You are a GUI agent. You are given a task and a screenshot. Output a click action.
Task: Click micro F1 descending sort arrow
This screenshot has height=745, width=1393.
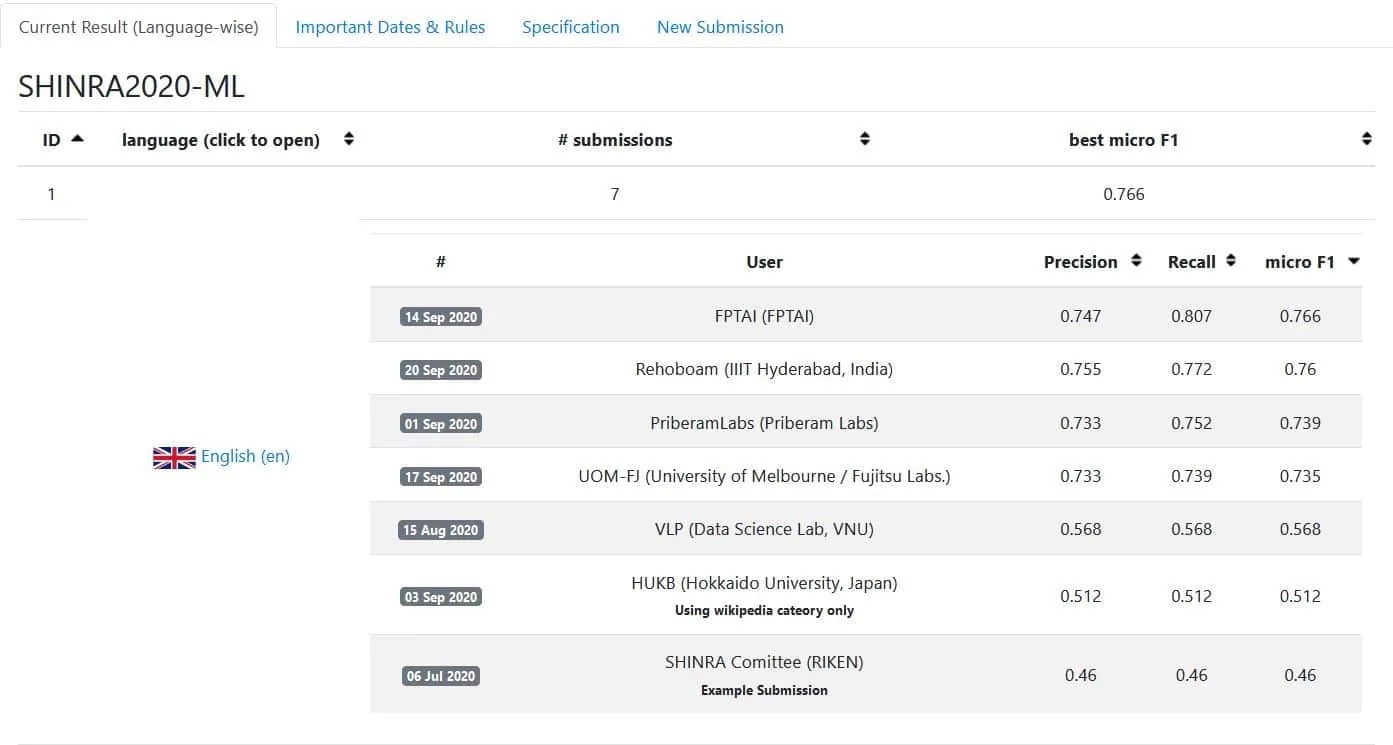coord(1354,261)
